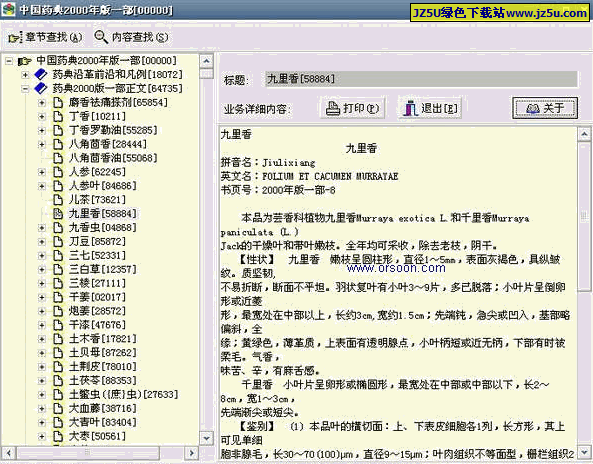The width and height of the screenshot is (593, 464).
Task: Click the document icon beside 三棱[27111]
Action: (58, 283)
